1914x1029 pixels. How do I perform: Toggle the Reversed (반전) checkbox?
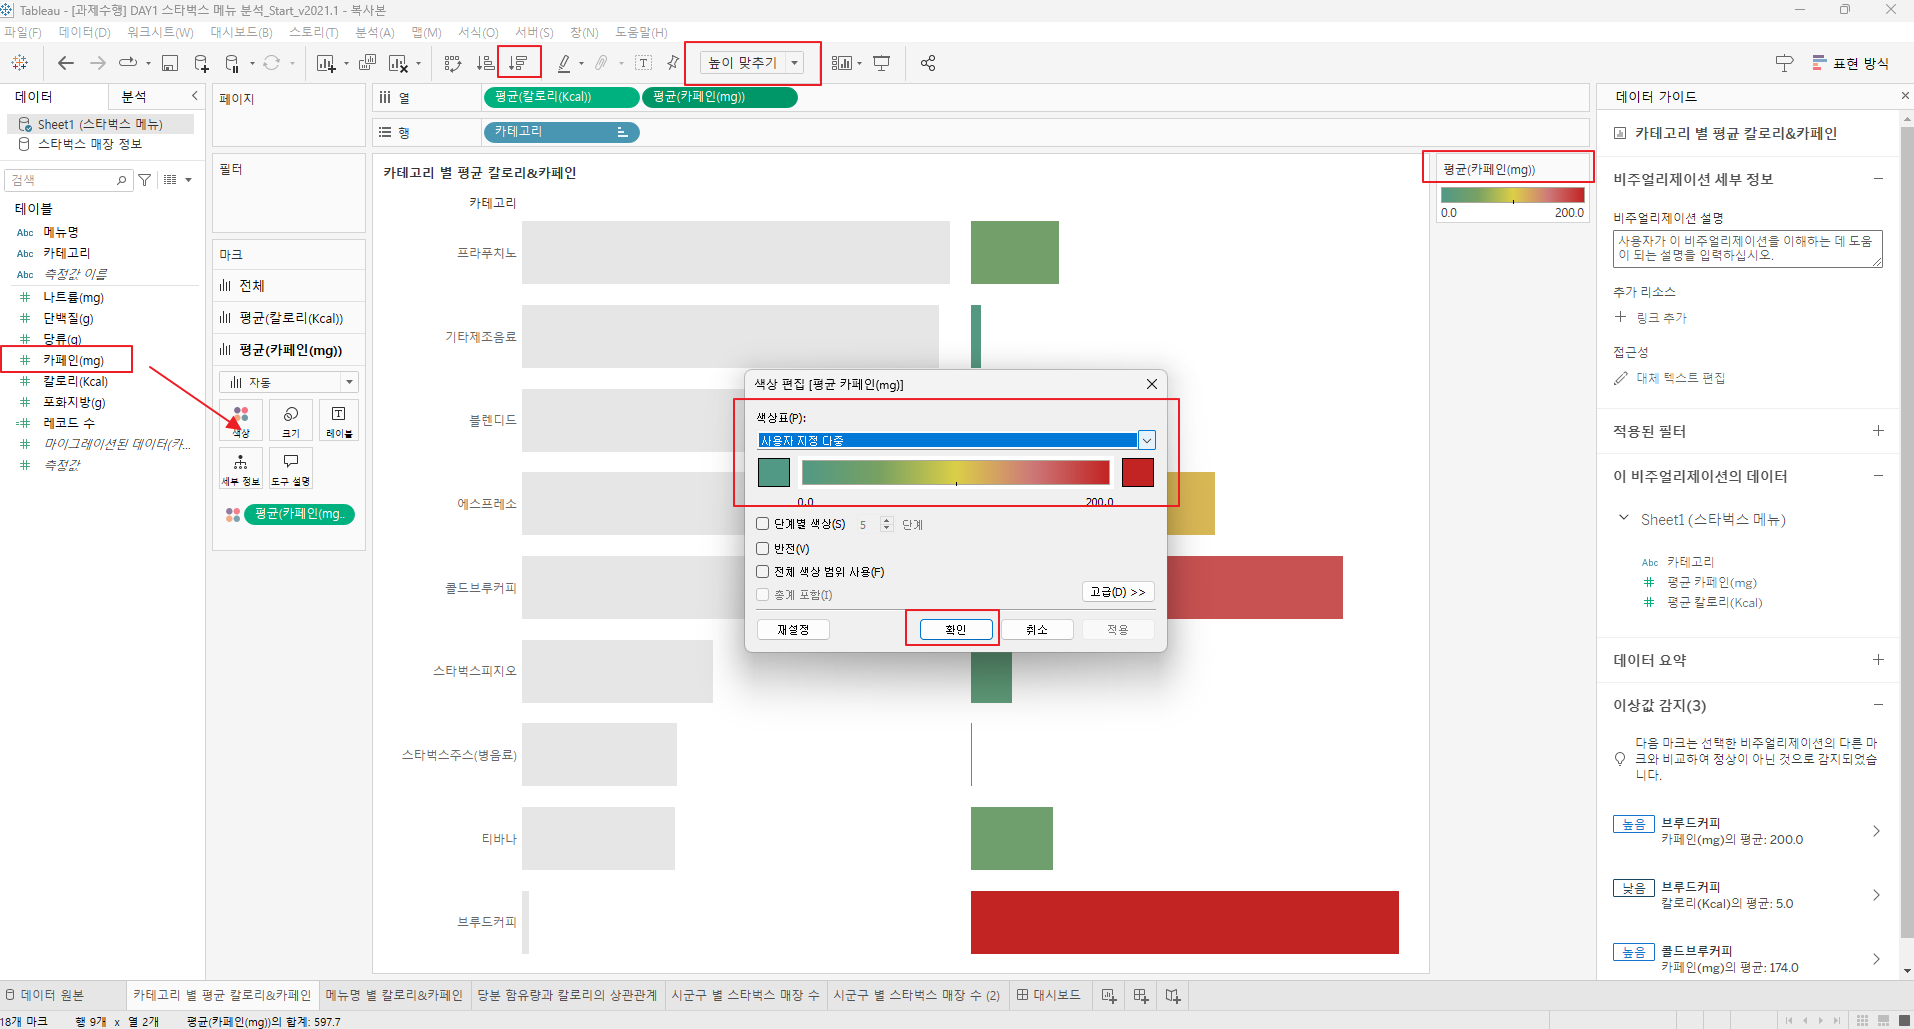[x=763, y=548]
